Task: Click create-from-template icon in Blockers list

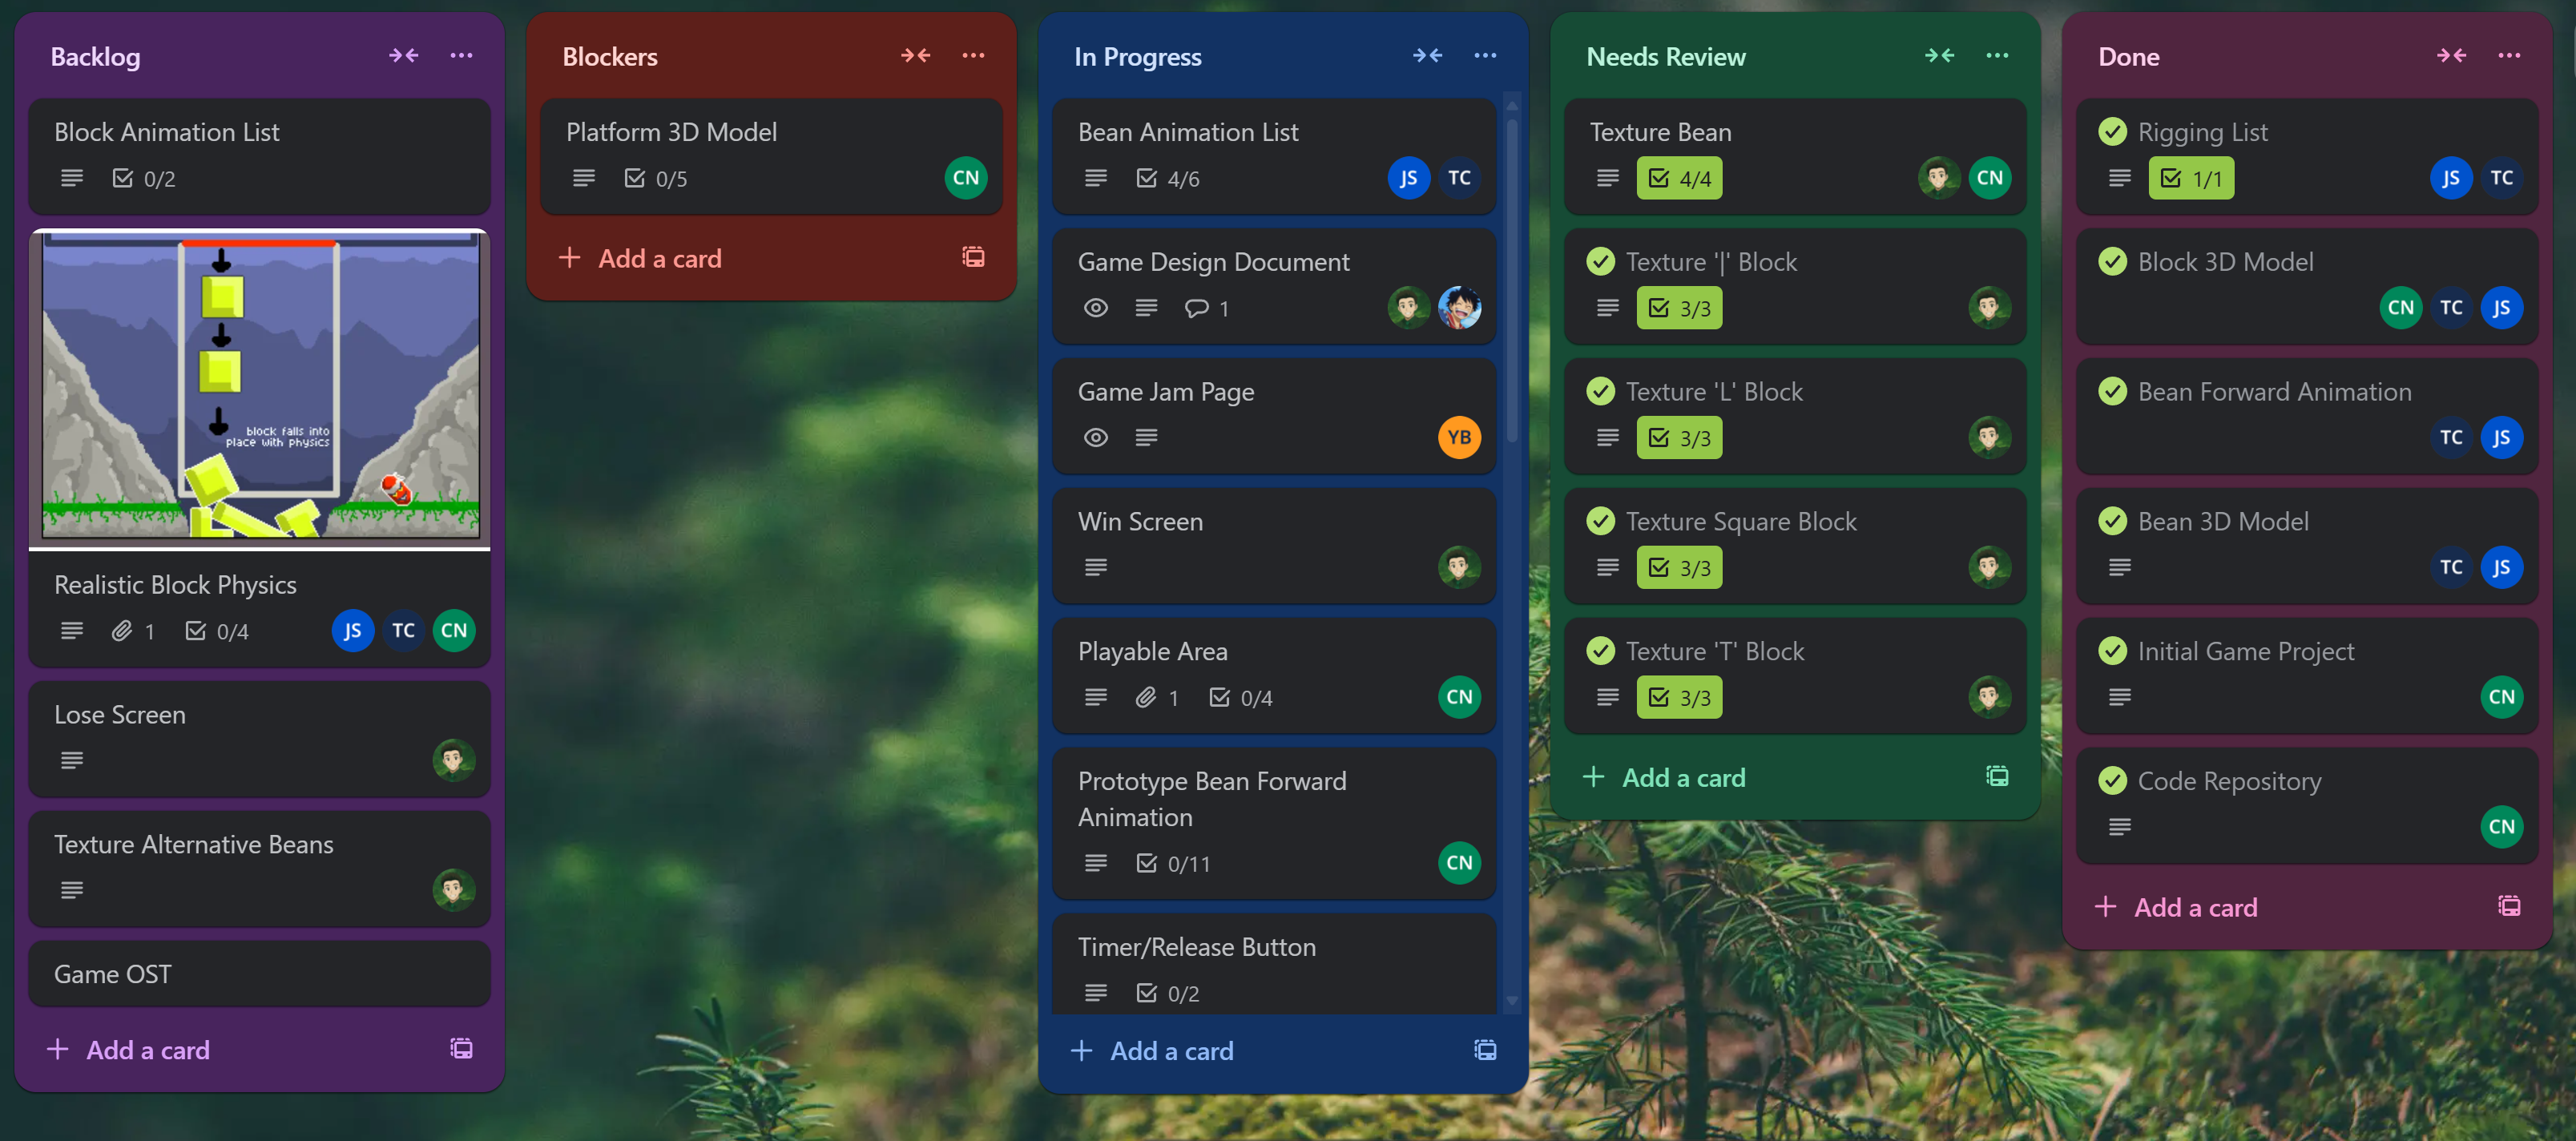Action: 973,258
